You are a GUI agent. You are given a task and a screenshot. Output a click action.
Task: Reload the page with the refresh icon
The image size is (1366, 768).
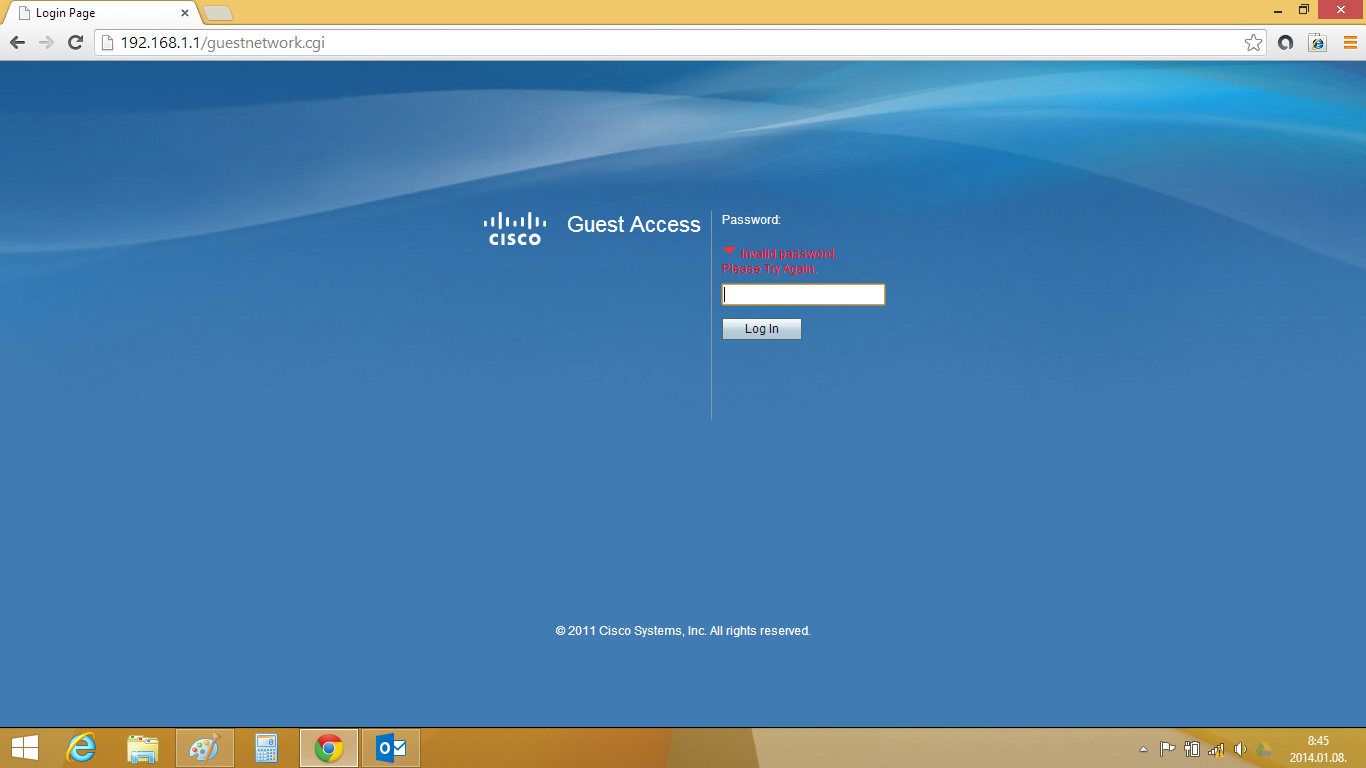point(75,42)
